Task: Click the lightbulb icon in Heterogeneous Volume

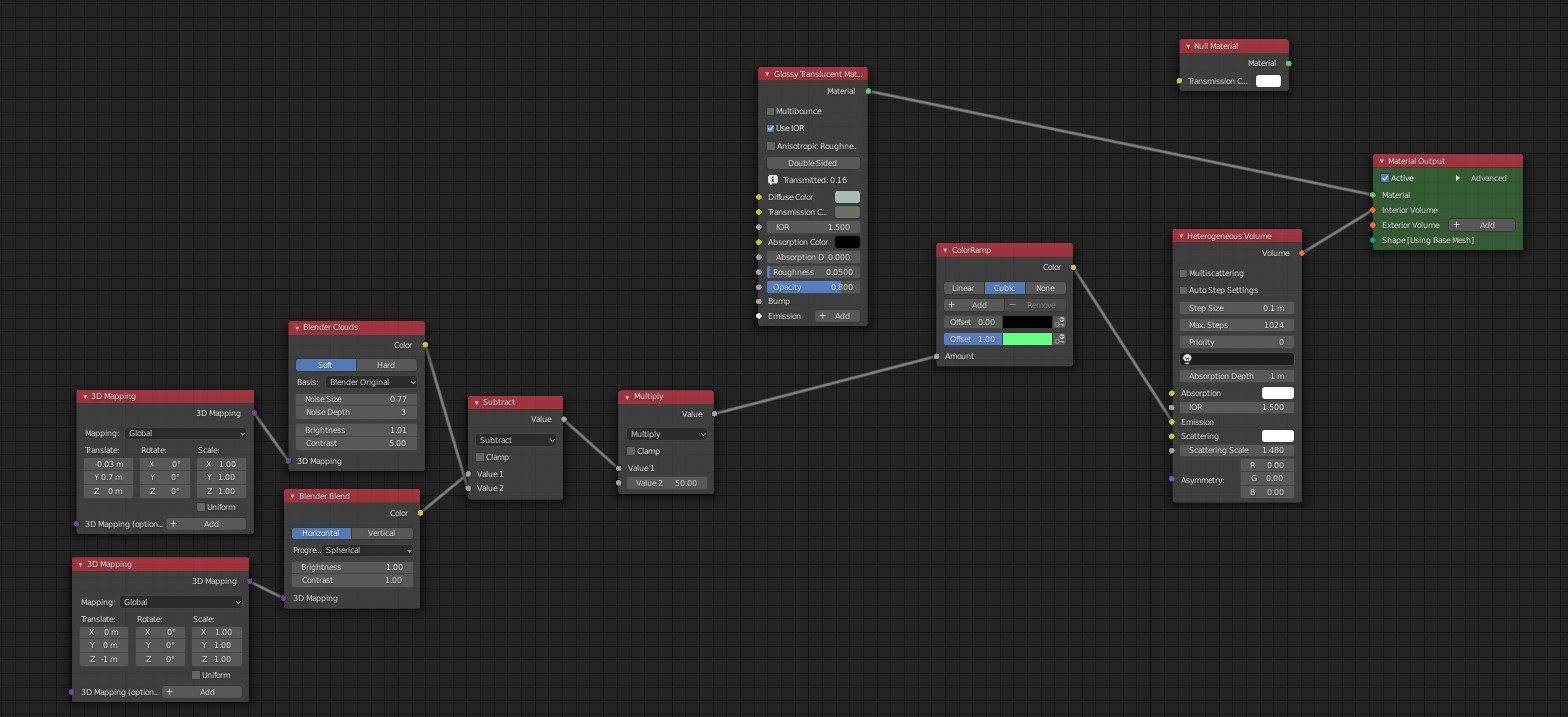Action: (1187, 359)
